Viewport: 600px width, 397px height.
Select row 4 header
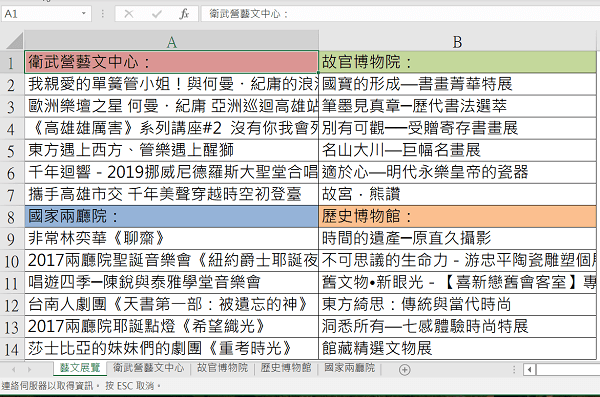tap(12, 129)
